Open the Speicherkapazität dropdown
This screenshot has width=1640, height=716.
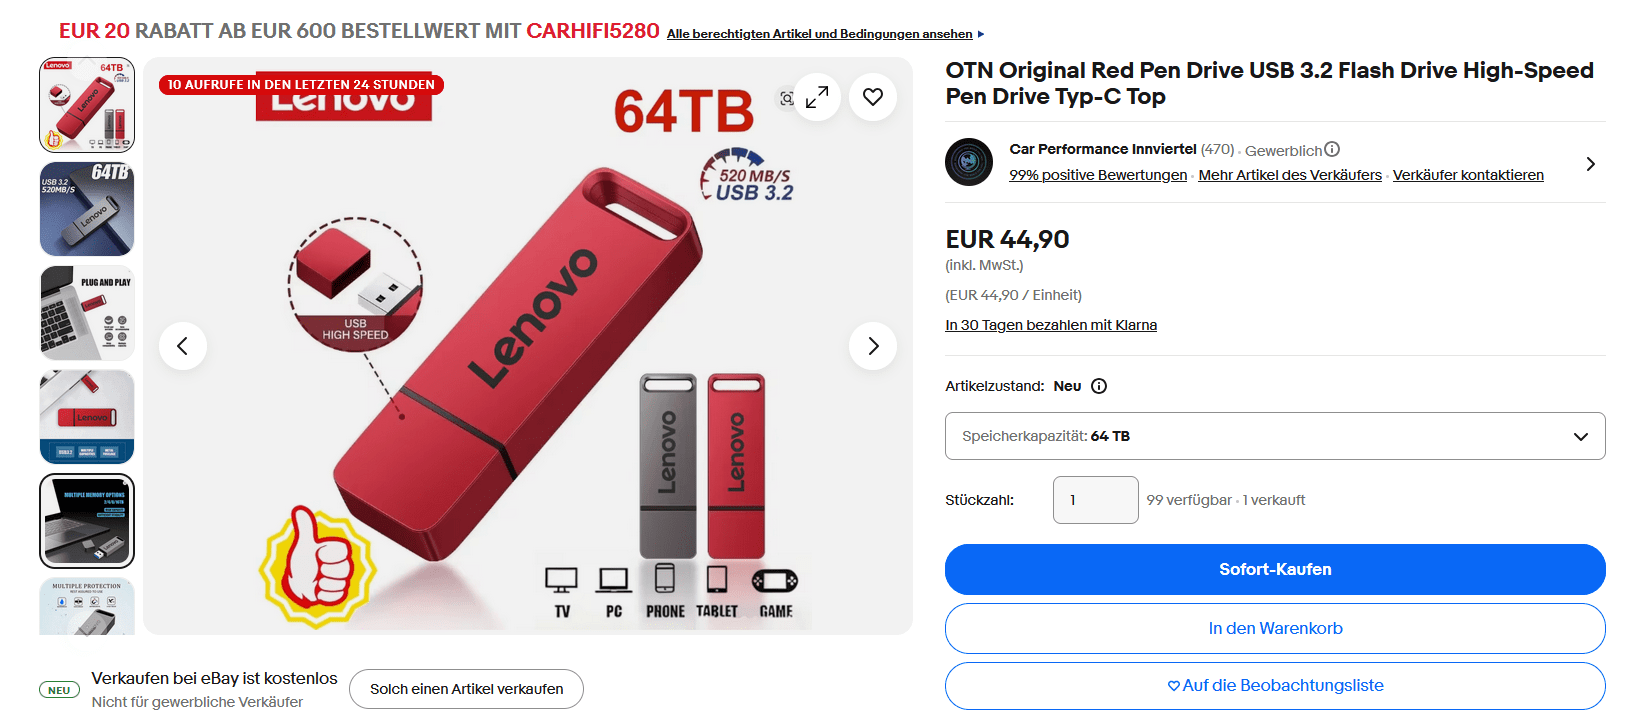click(1275, 436)
